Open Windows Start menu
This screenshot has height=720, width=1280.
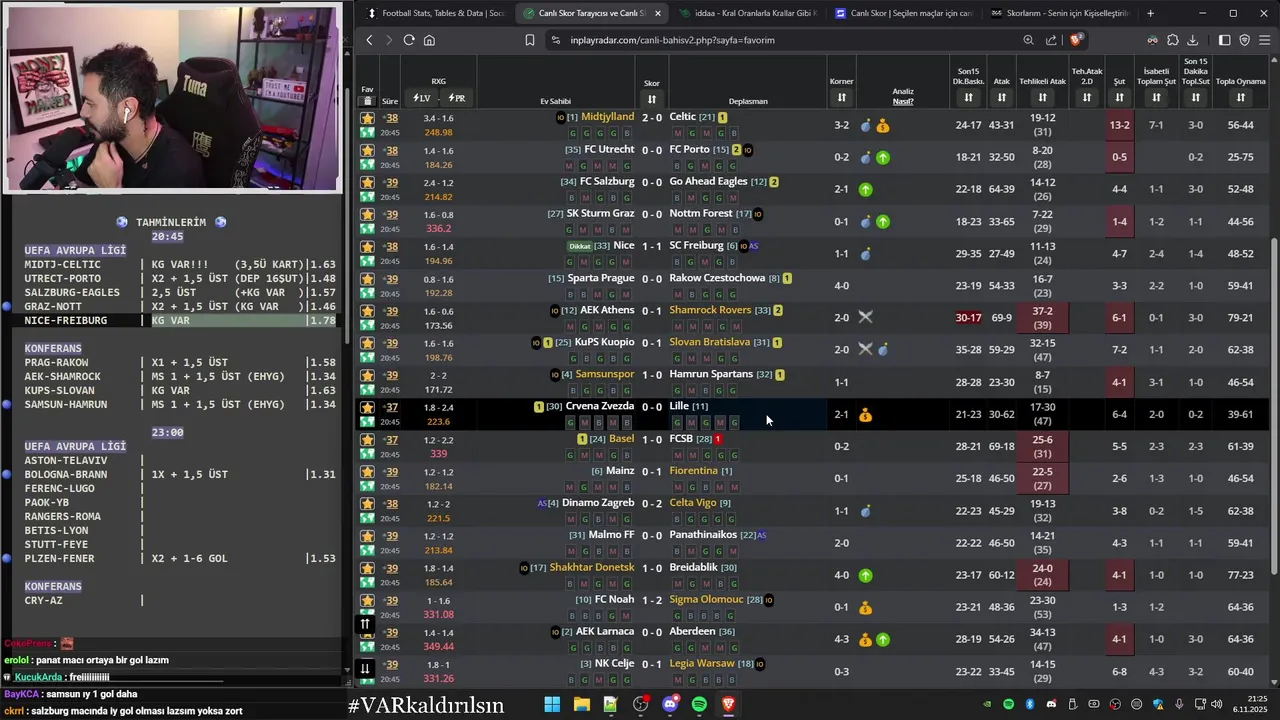click(x=552, y=704)
